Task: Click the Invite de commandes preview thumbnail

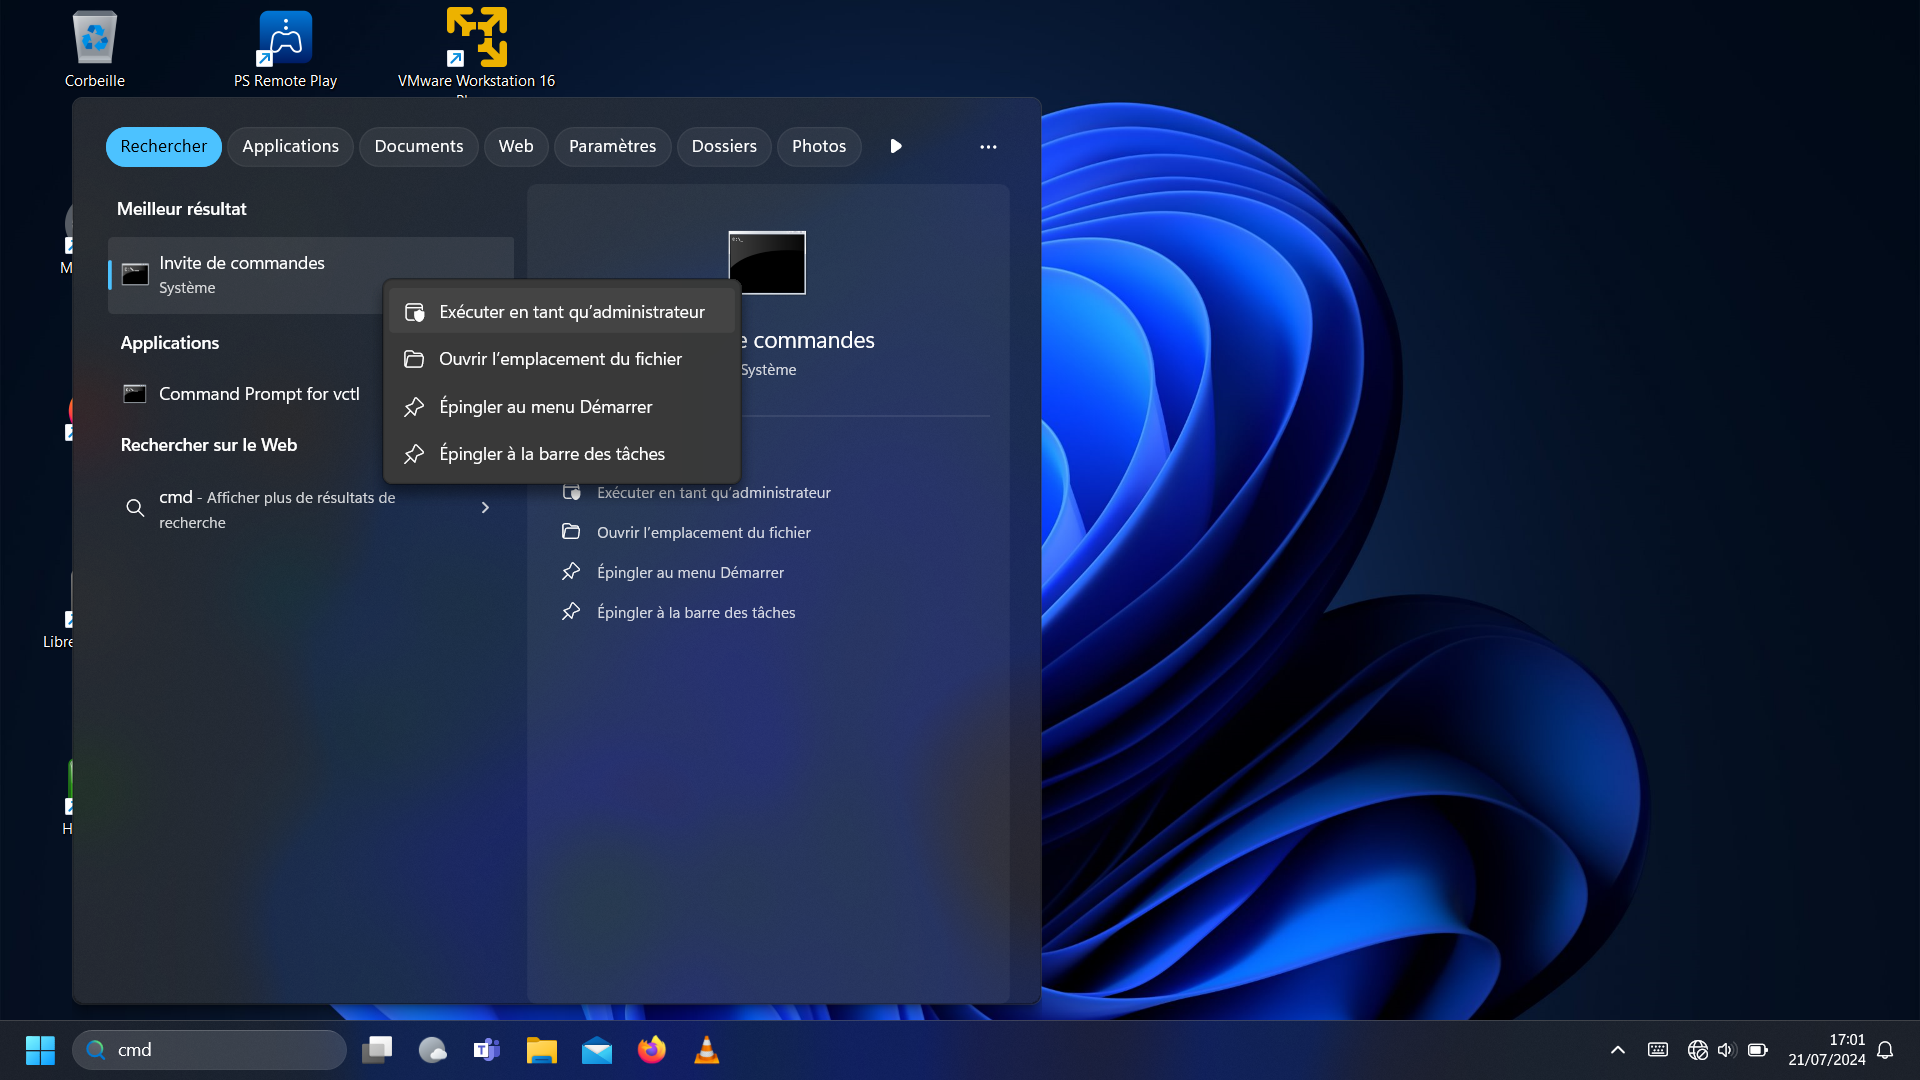Action: tap(767, 263)
